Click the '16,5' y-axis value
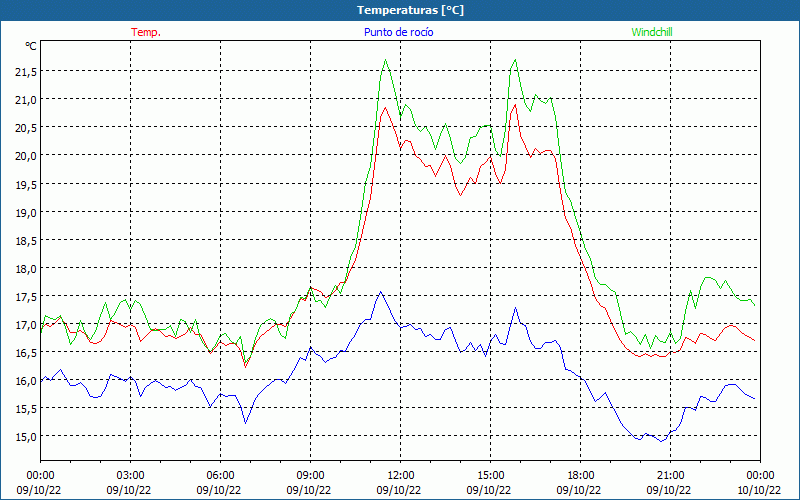 click(26, 353)
